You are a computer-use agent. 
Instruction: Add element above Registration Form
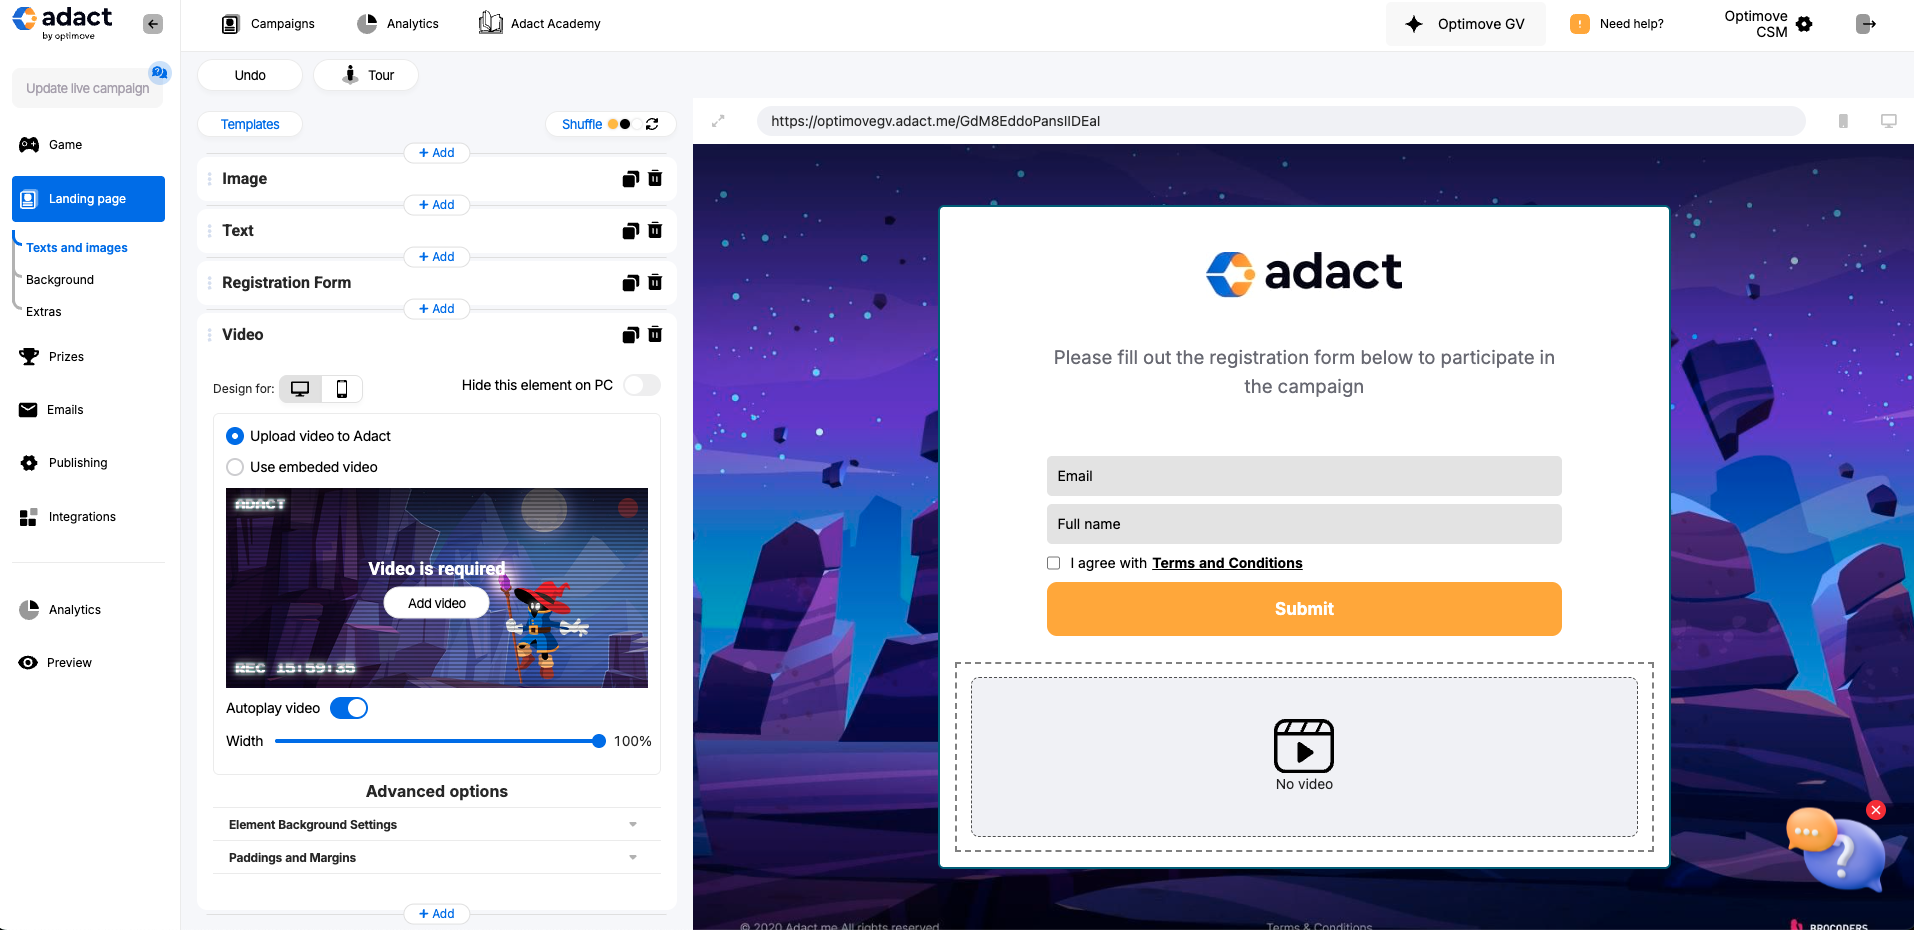click(437, 257)
